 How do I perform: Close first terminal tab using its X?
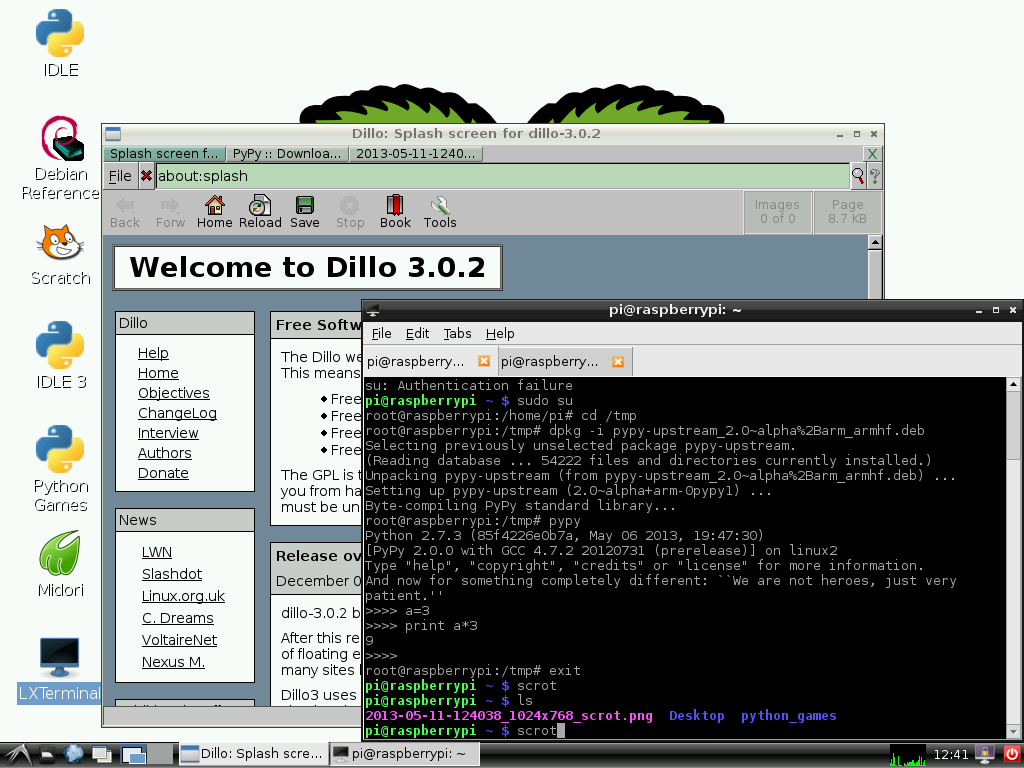[x=484, y=361]
